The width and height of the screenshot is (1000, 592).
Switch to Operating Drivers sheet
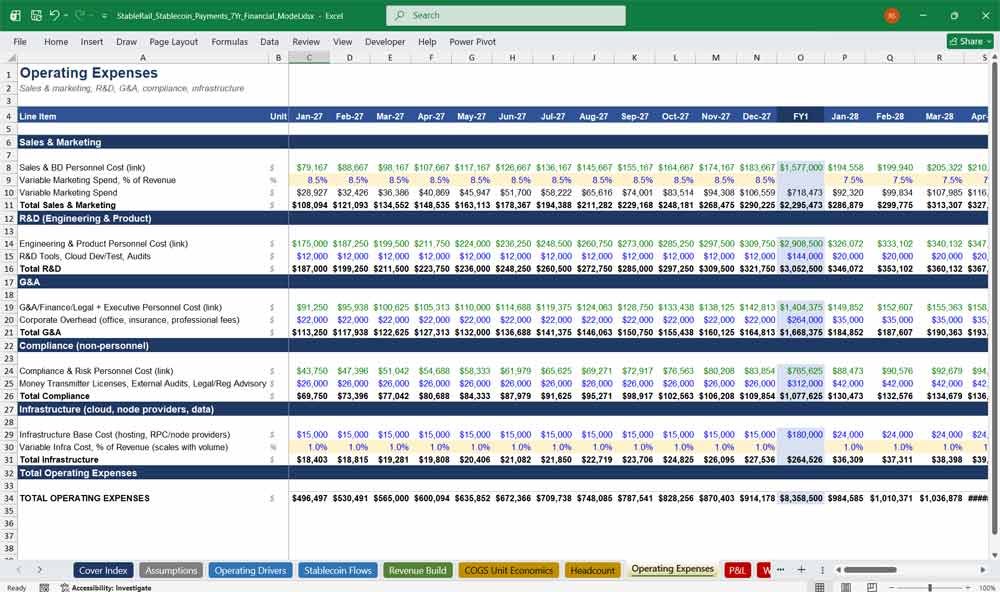click(250, 570)
